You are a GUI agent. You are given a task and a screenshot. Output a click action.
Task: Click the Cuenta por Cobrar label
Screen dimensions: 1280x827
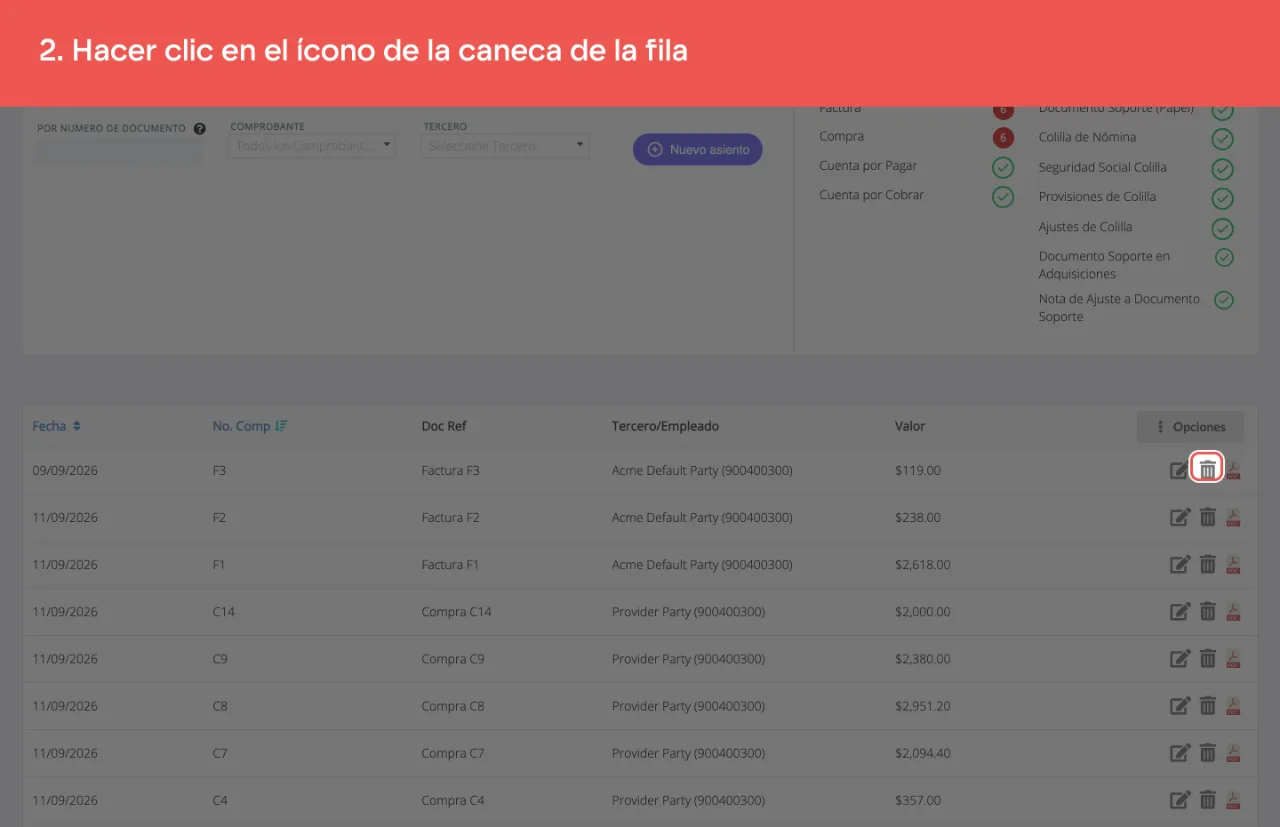tap(871, 195)
